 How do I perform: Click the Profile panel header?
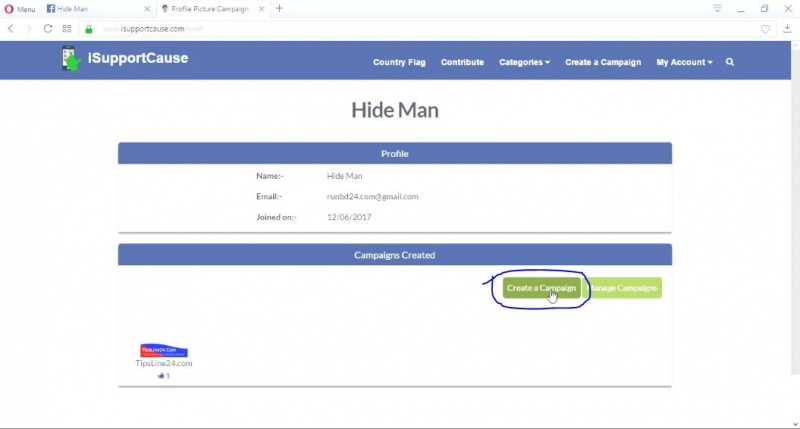coord(395,154)
